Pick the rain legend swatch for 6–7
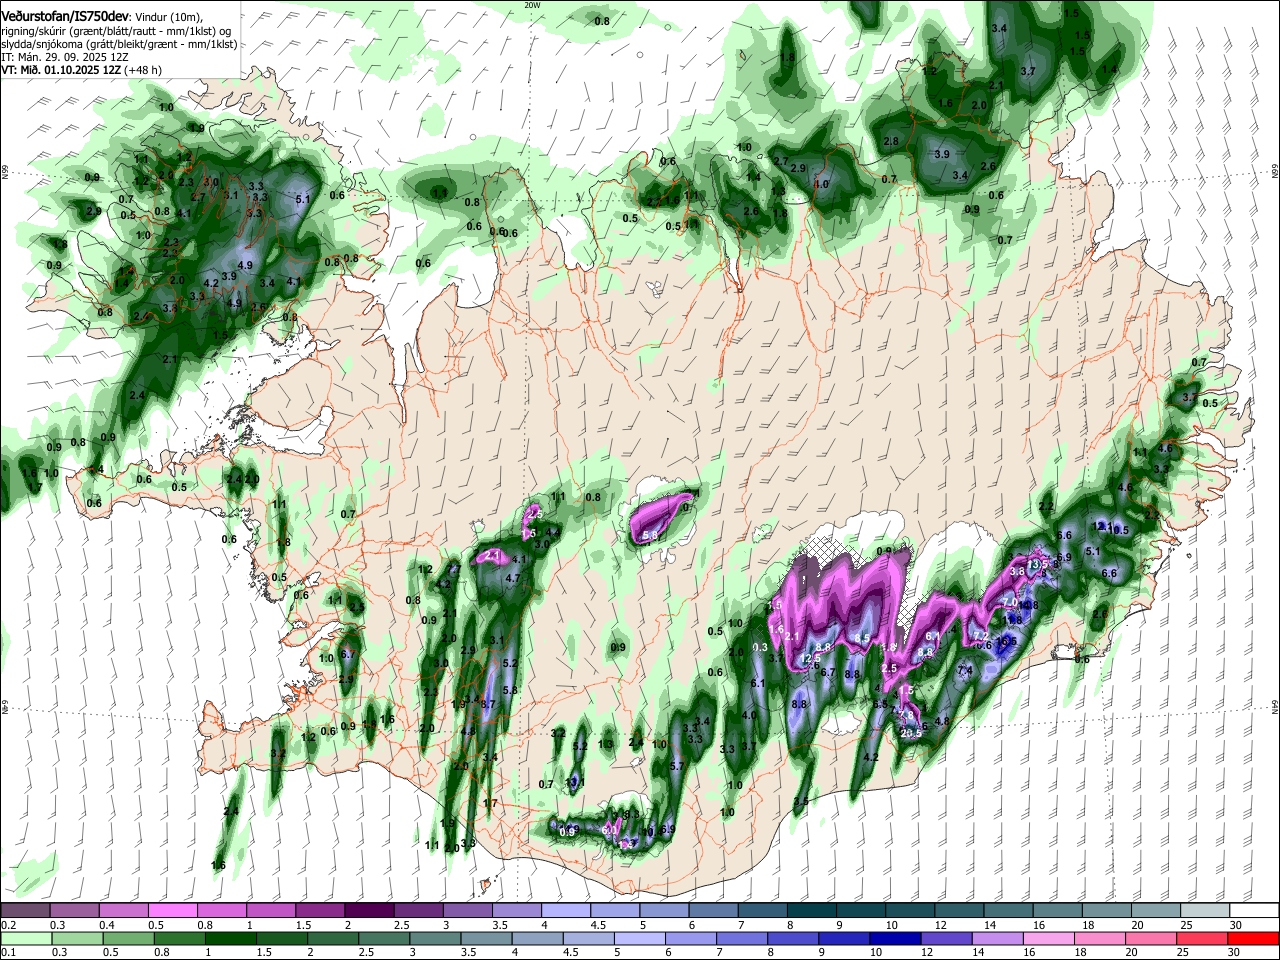 [691, 938]
